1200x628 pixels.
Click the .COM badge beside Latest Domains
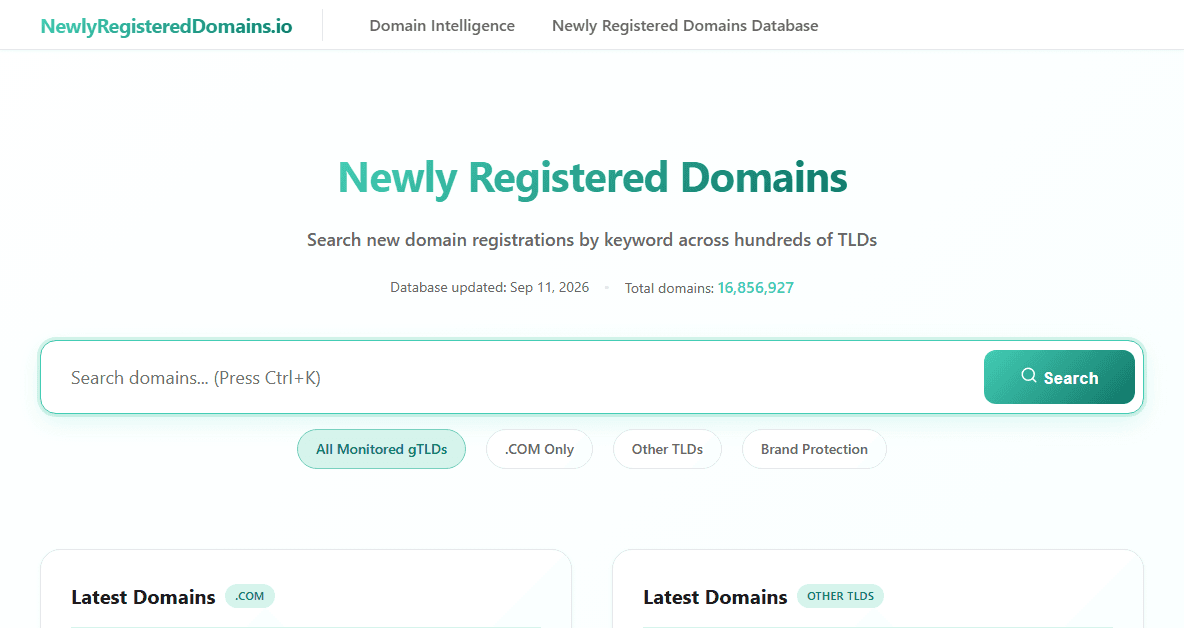(250, 597)
